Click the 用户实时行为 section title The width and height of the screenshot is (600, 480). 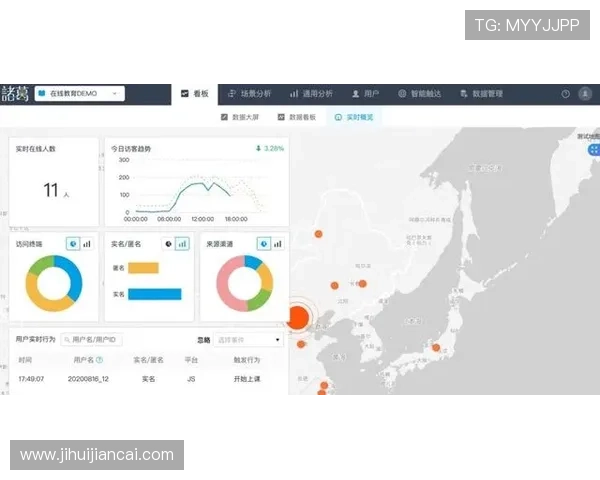[x=36, y=339]
